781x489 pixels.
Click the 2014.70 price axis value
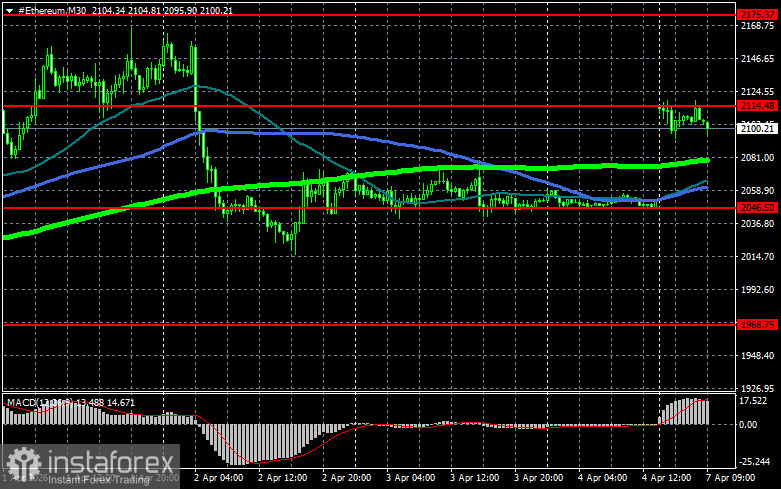click(x=758, y=256)
